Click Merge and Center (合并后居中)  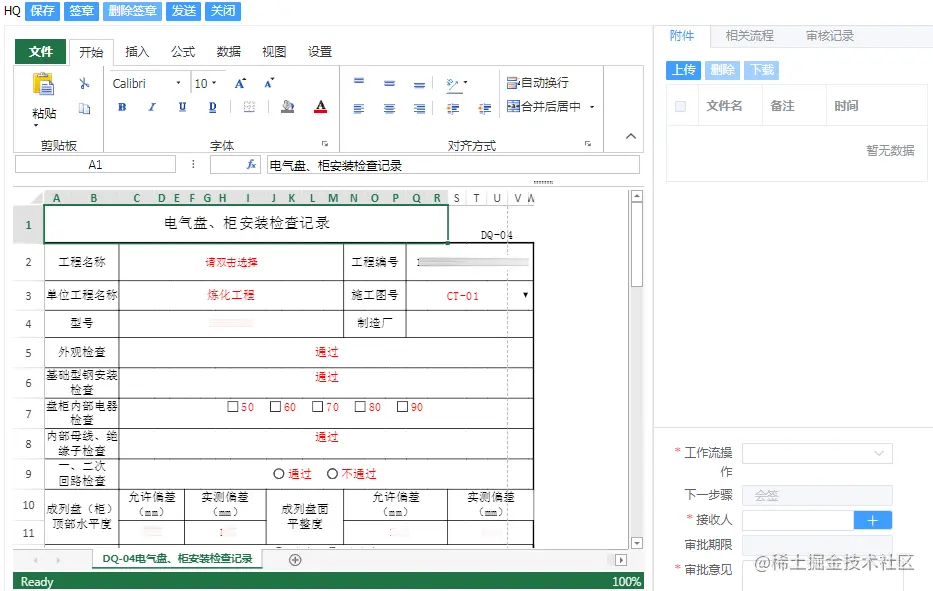[x=544, y=107]
